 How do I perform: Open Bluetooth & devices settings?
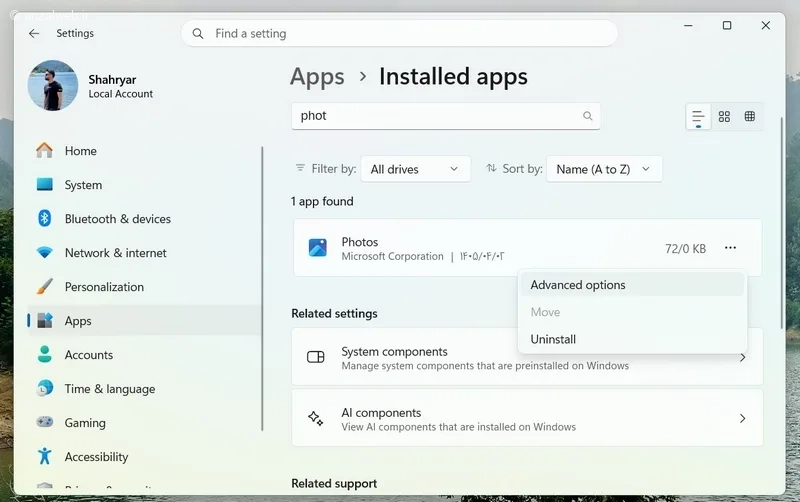point(144,218)
